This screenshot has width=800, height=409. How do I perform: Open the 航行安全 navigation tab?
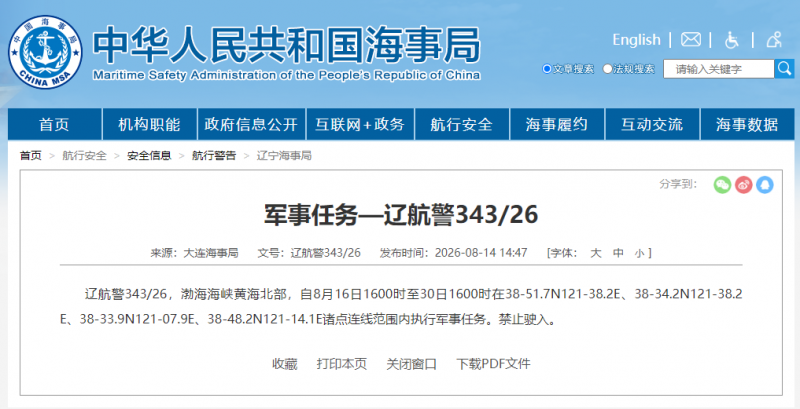(x=462, y=124)
